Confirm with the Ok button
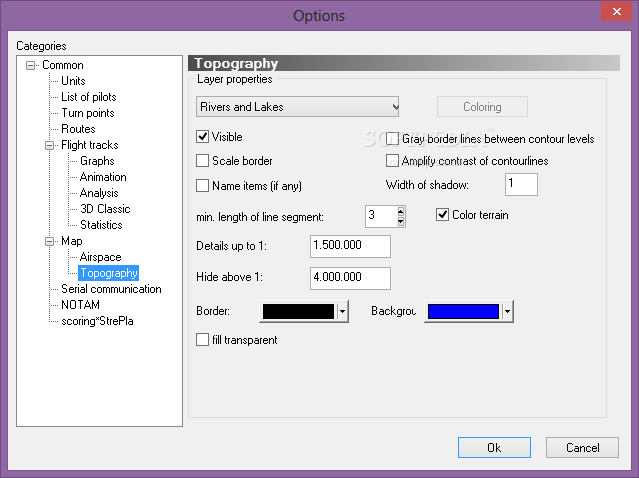 [494, 447]
